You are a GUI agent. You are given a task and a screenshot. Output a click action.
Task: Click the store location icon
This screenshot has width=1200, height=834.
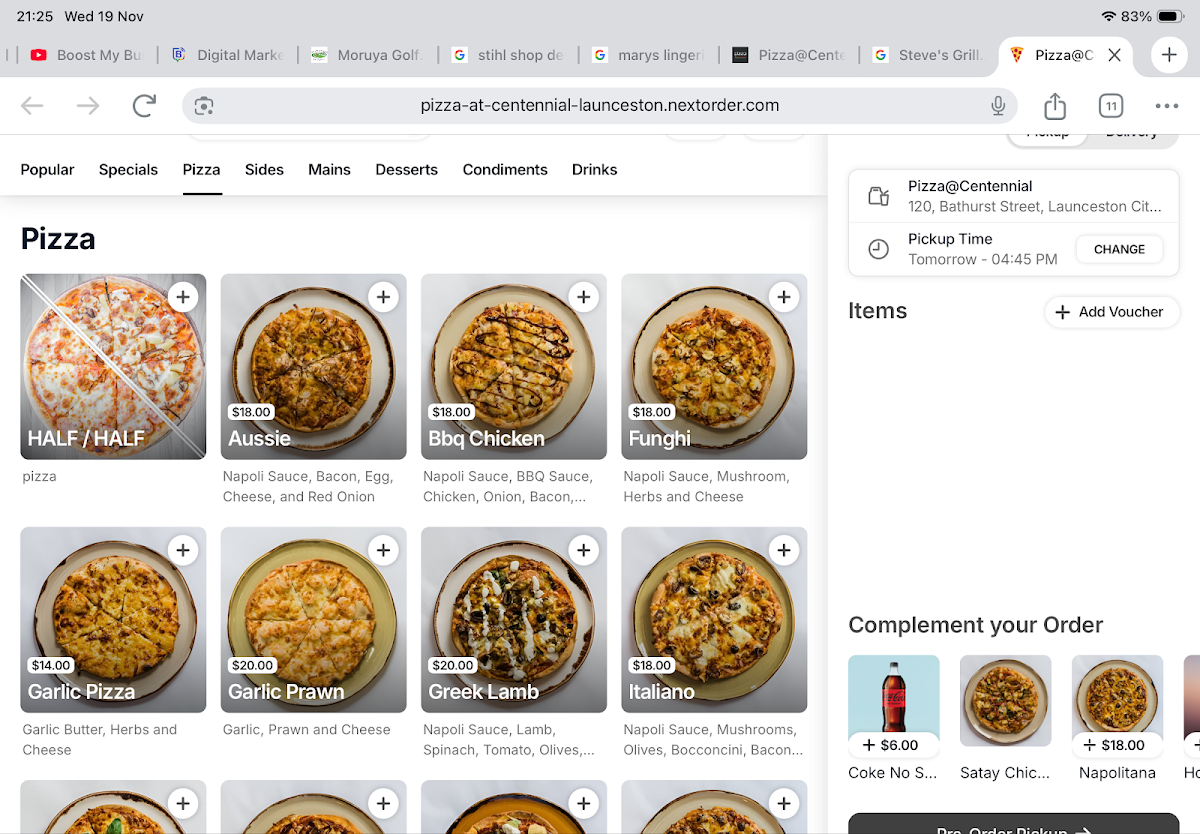[x=878, y=196]
